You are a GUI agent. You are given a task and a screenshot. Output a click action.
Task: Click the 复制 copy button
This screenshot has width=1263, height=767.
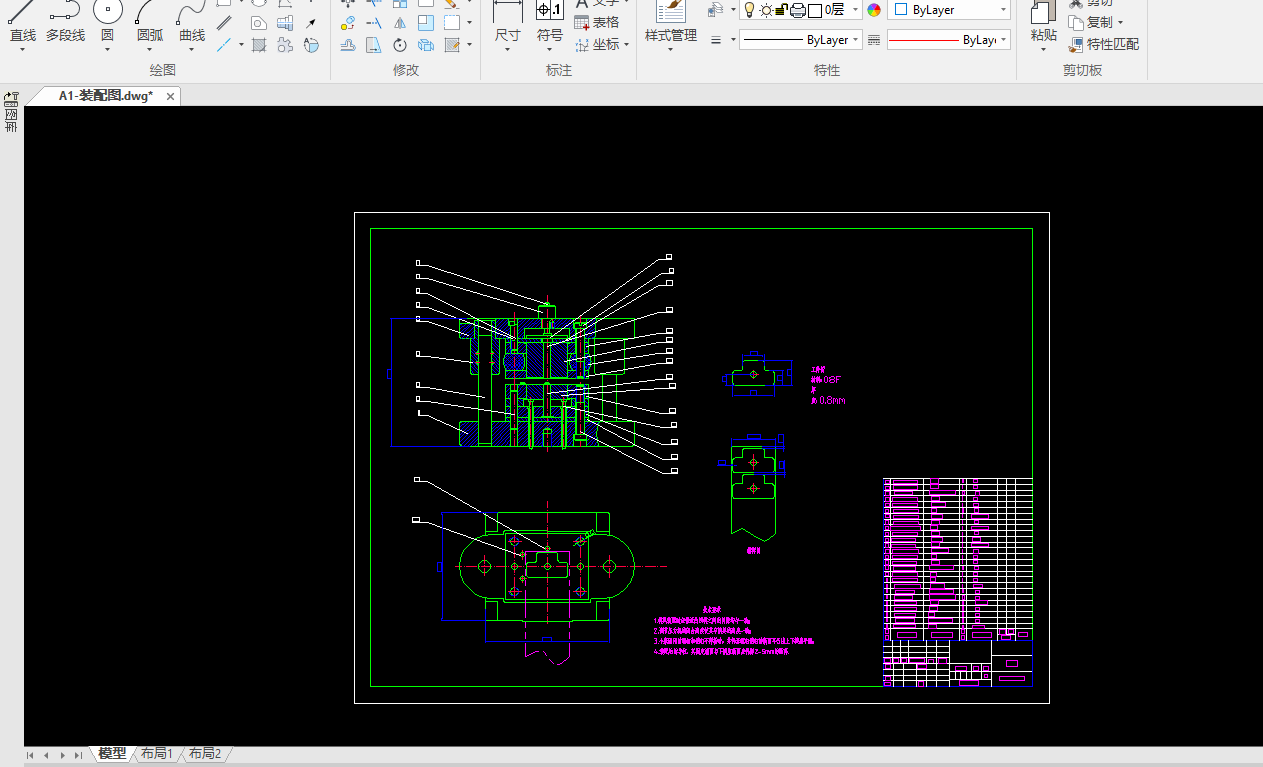coord(1096,22)
